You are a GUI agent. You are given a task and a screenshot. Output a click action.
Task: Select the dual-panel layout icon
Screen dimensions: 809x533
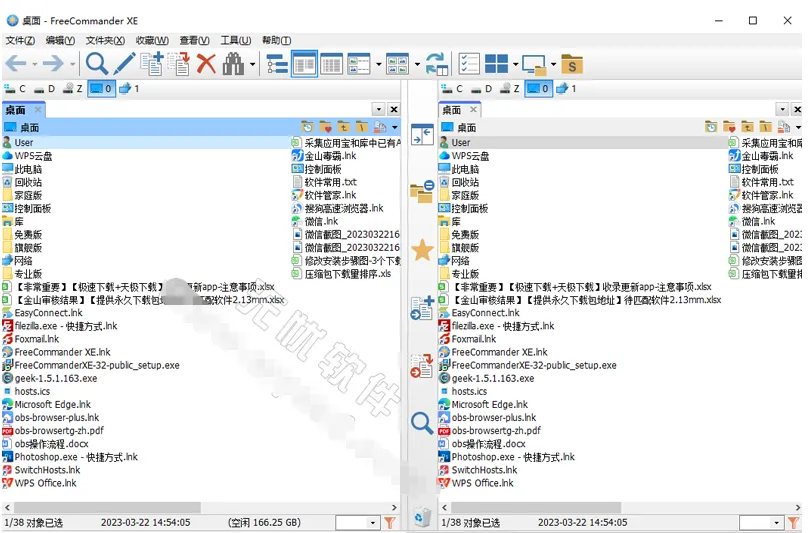(304, 64)
